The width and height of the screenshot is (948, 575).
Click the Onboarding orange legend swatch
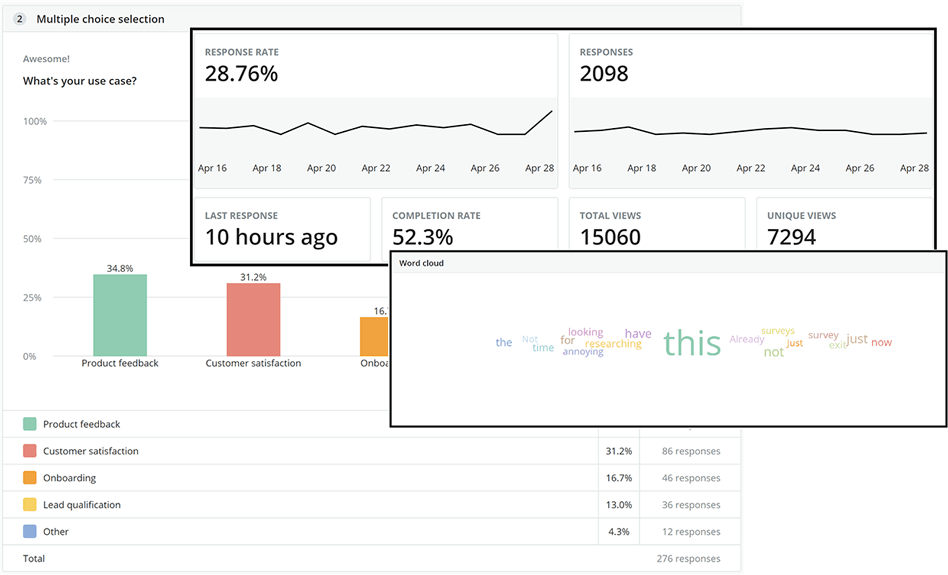[30, 478]
